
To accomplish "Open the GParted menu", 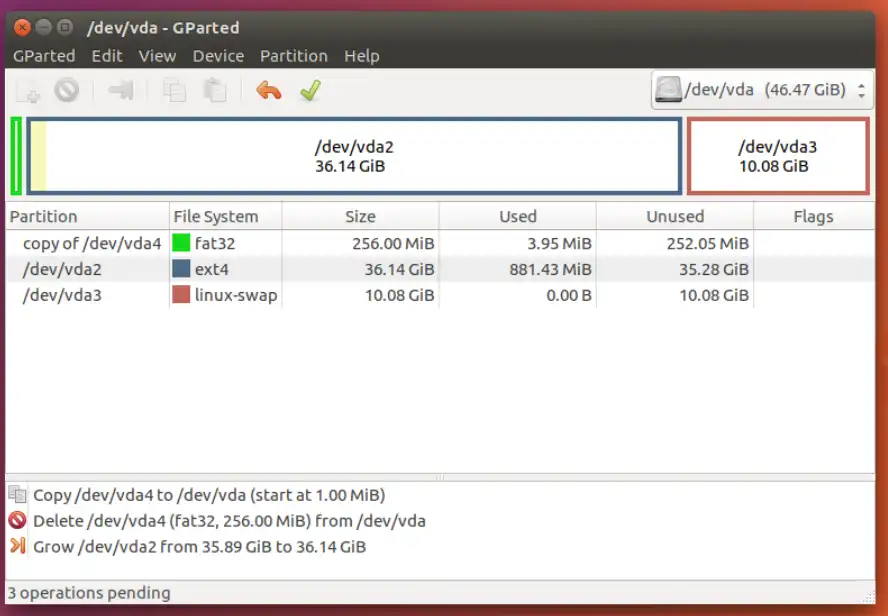I will coord(44,56).
